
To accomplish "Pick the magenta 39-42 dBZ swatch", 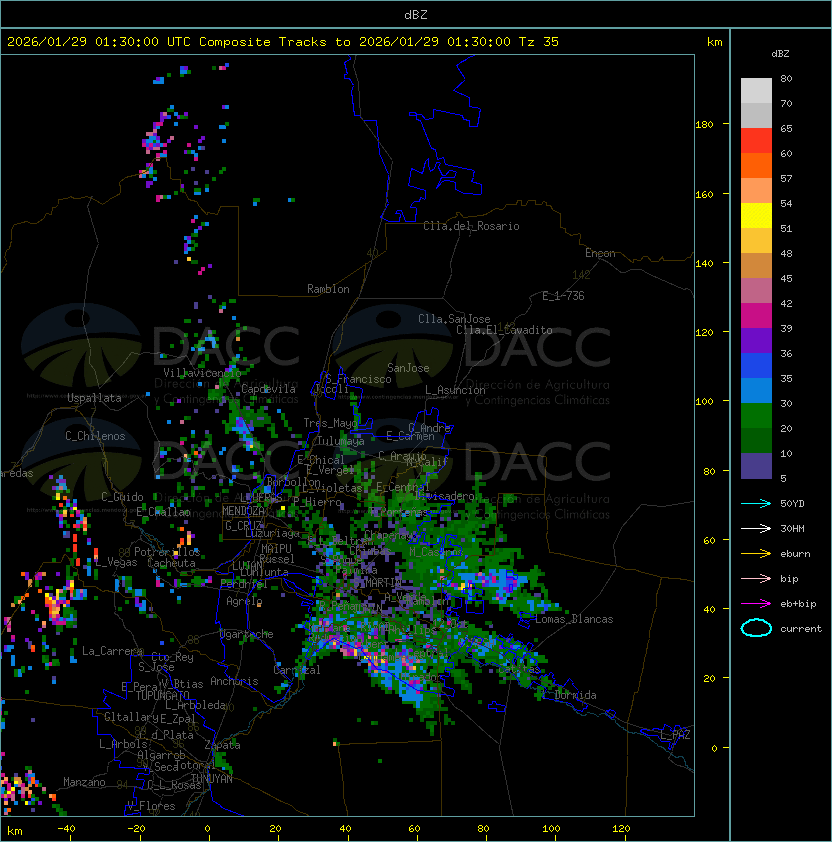I will [x=756, y=316].
